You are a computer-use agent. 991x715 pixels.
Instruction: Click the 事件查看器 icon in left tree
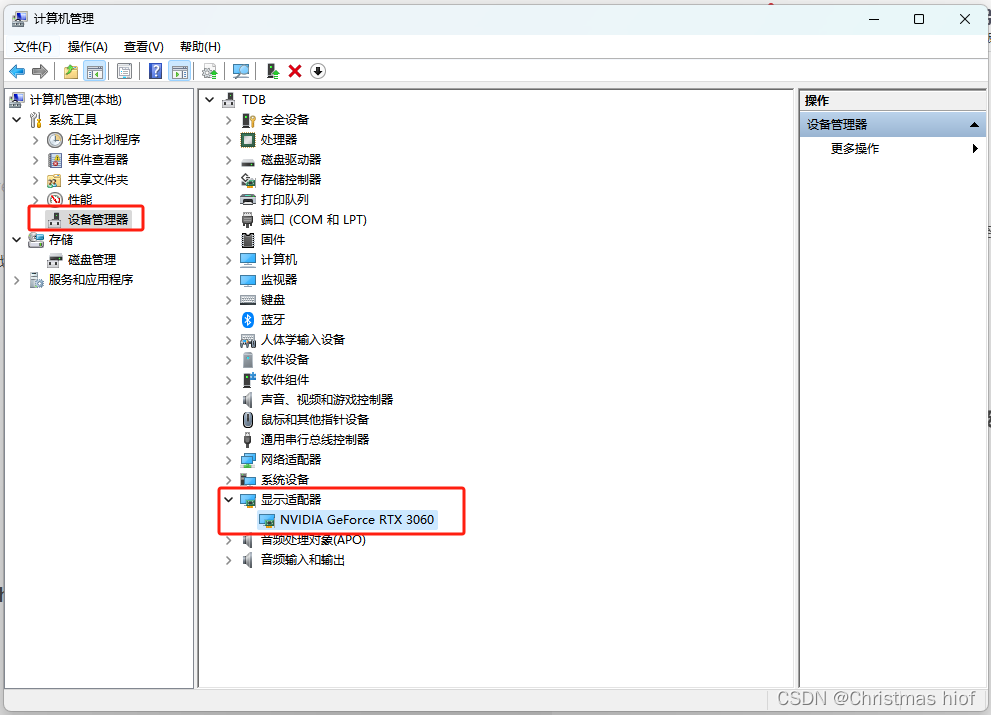tap(55, 160)
